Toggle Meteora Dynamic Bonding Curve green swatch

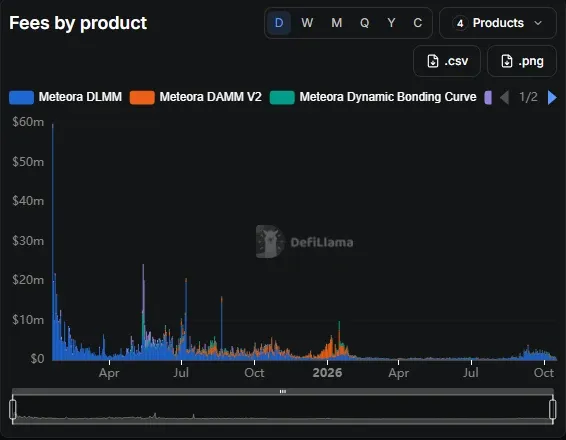click(282, 97)
